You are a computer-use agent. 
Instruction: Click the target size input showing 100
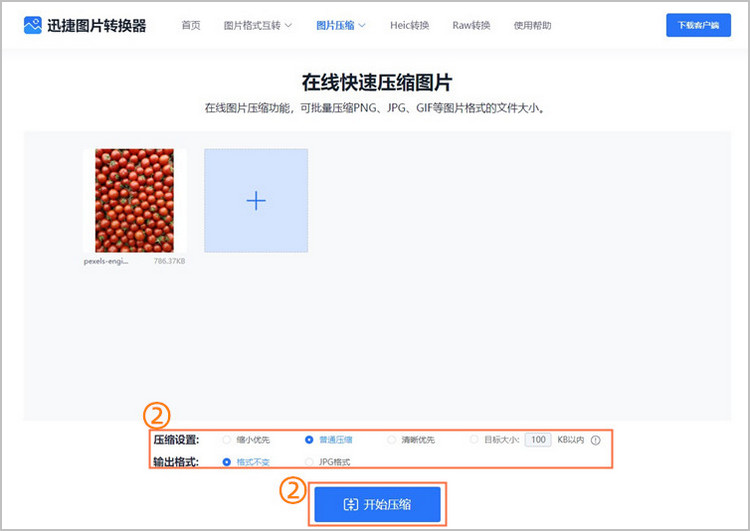tap(538, 440)
